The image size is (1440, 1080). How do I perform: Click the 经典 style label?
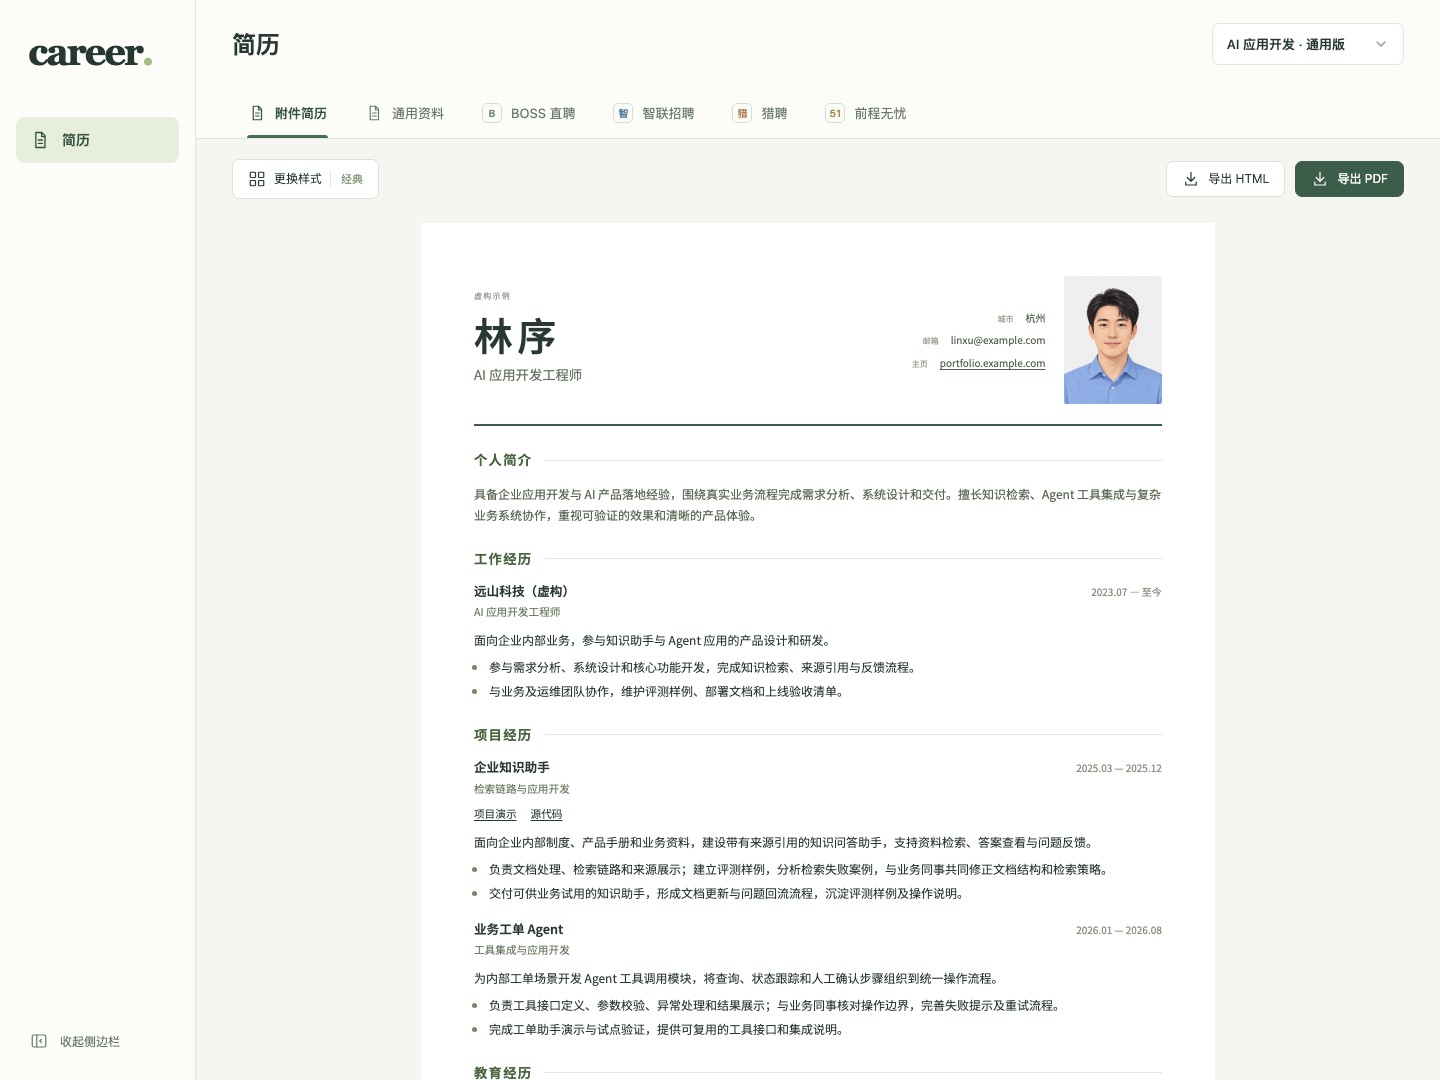click(352, 179)
